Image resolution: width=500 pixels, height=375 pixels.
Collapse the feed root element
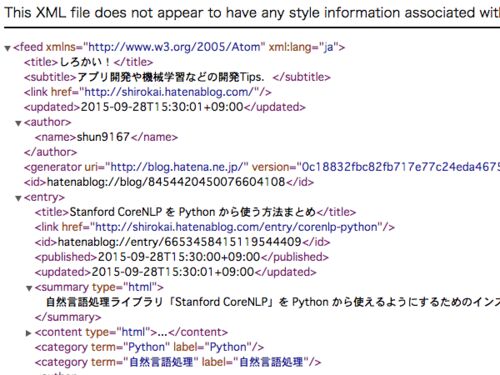coord(7,48)
